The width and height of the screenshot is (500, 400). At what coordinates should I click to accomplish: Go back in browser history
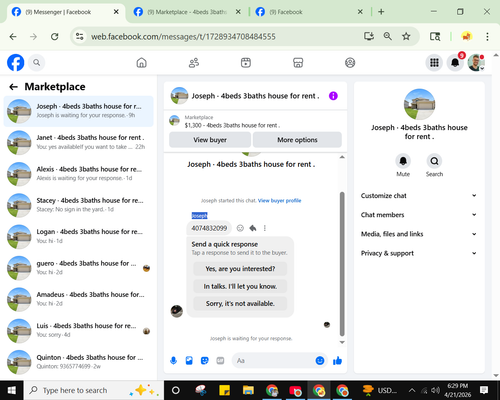coord(13,36)
